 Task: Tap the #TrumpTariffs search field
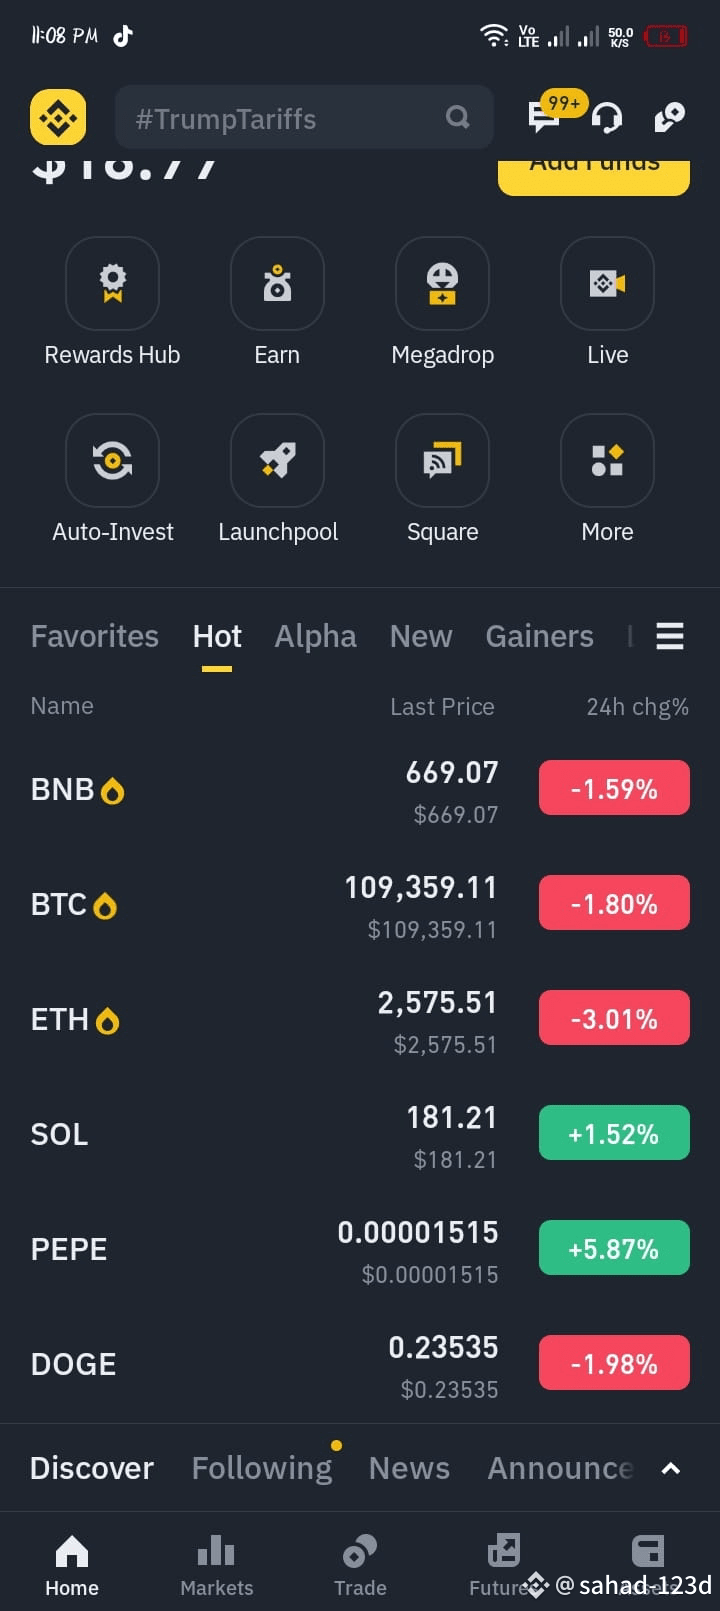305,118
